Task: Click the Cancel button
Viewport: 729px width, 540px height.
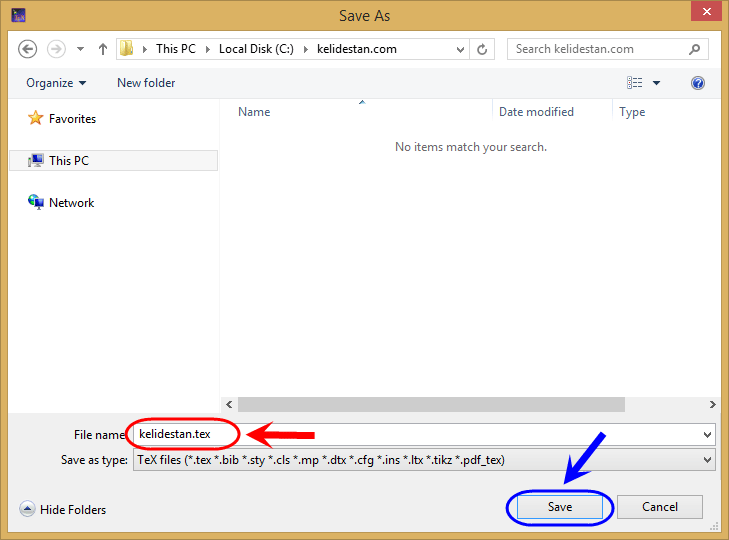Action: (x=660, y=507)
